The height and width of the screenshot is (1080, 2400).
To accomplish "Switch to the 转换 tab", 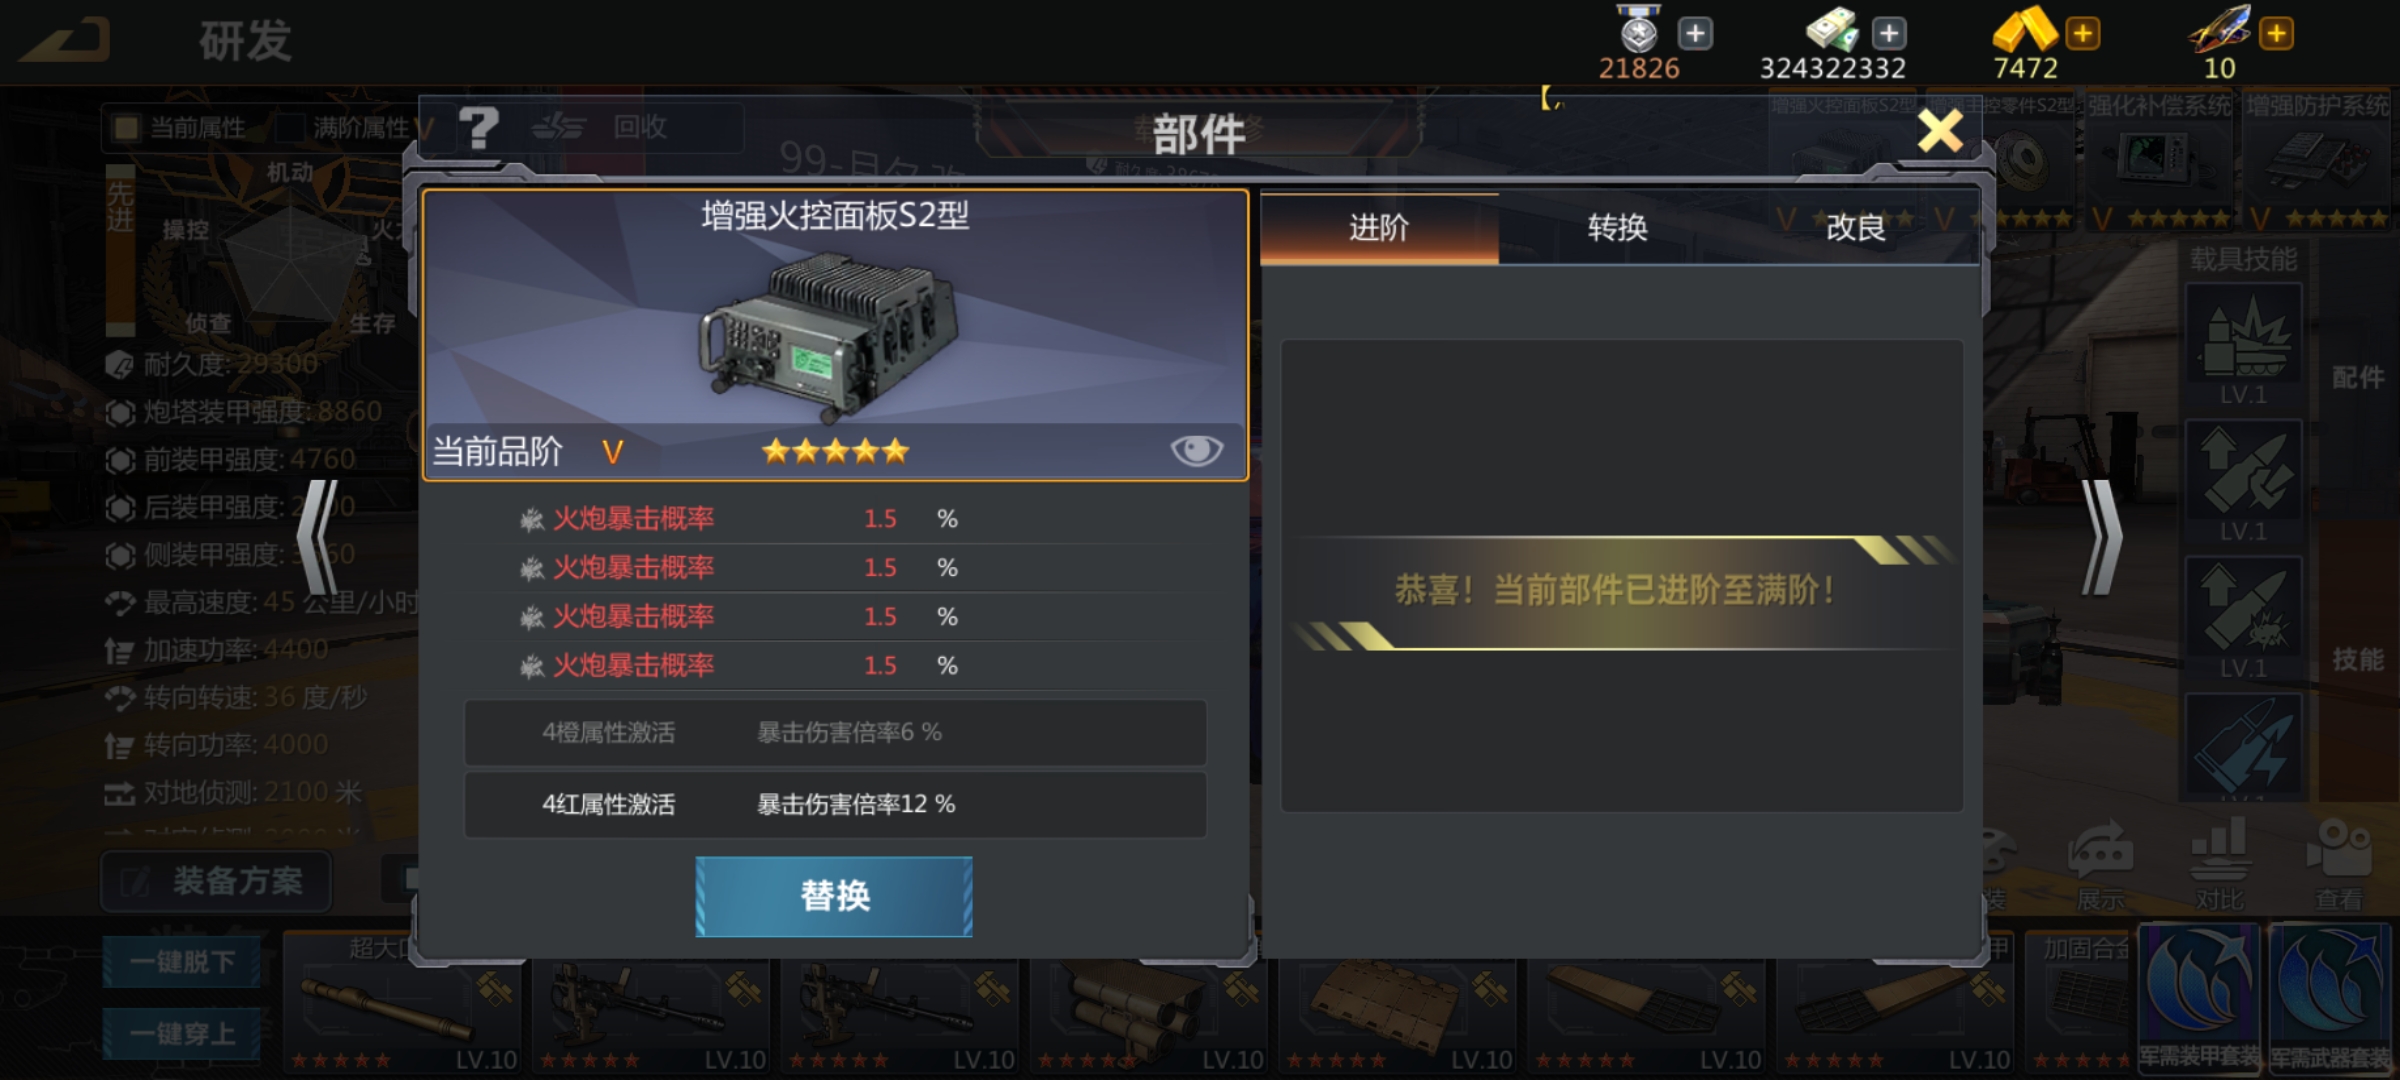I will coord(1617,228).
